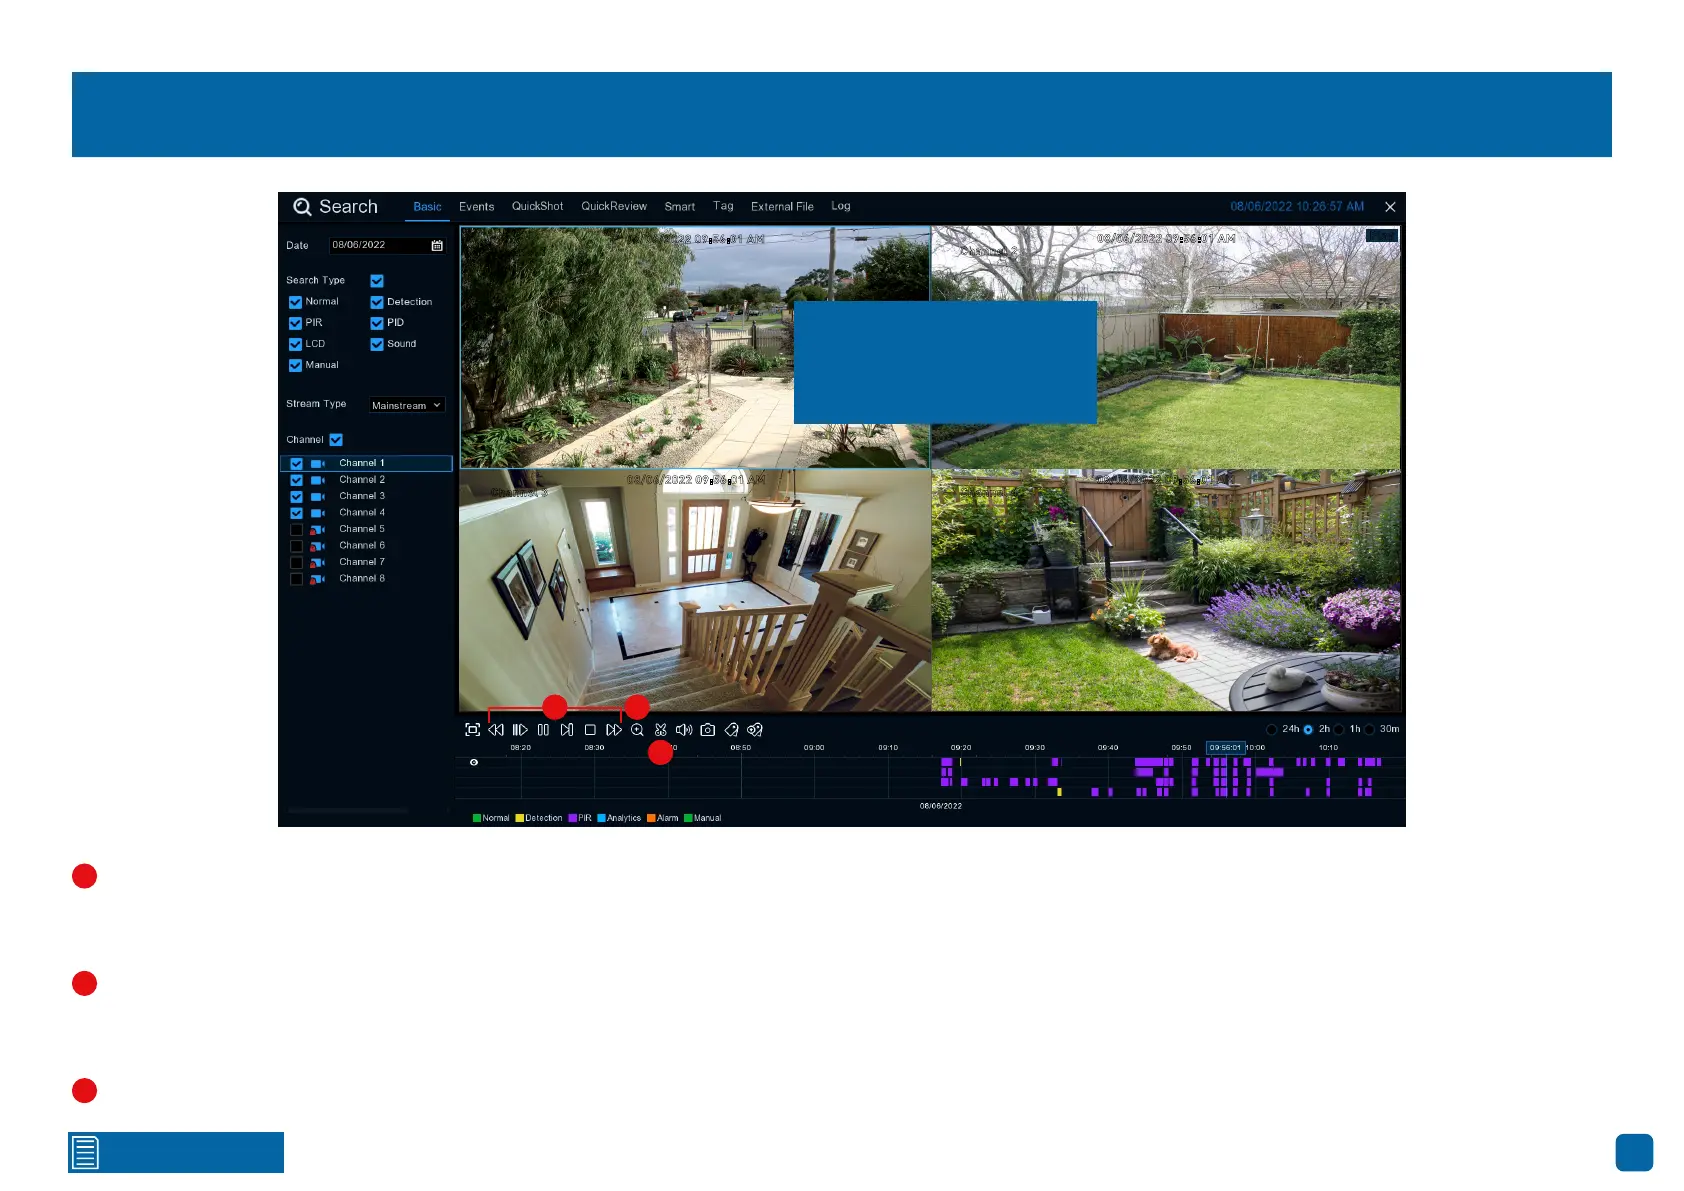The width and height of the screenshot is (1684, 1191).
Task: Pause the video playback
Action: click(x=543, y=730)
